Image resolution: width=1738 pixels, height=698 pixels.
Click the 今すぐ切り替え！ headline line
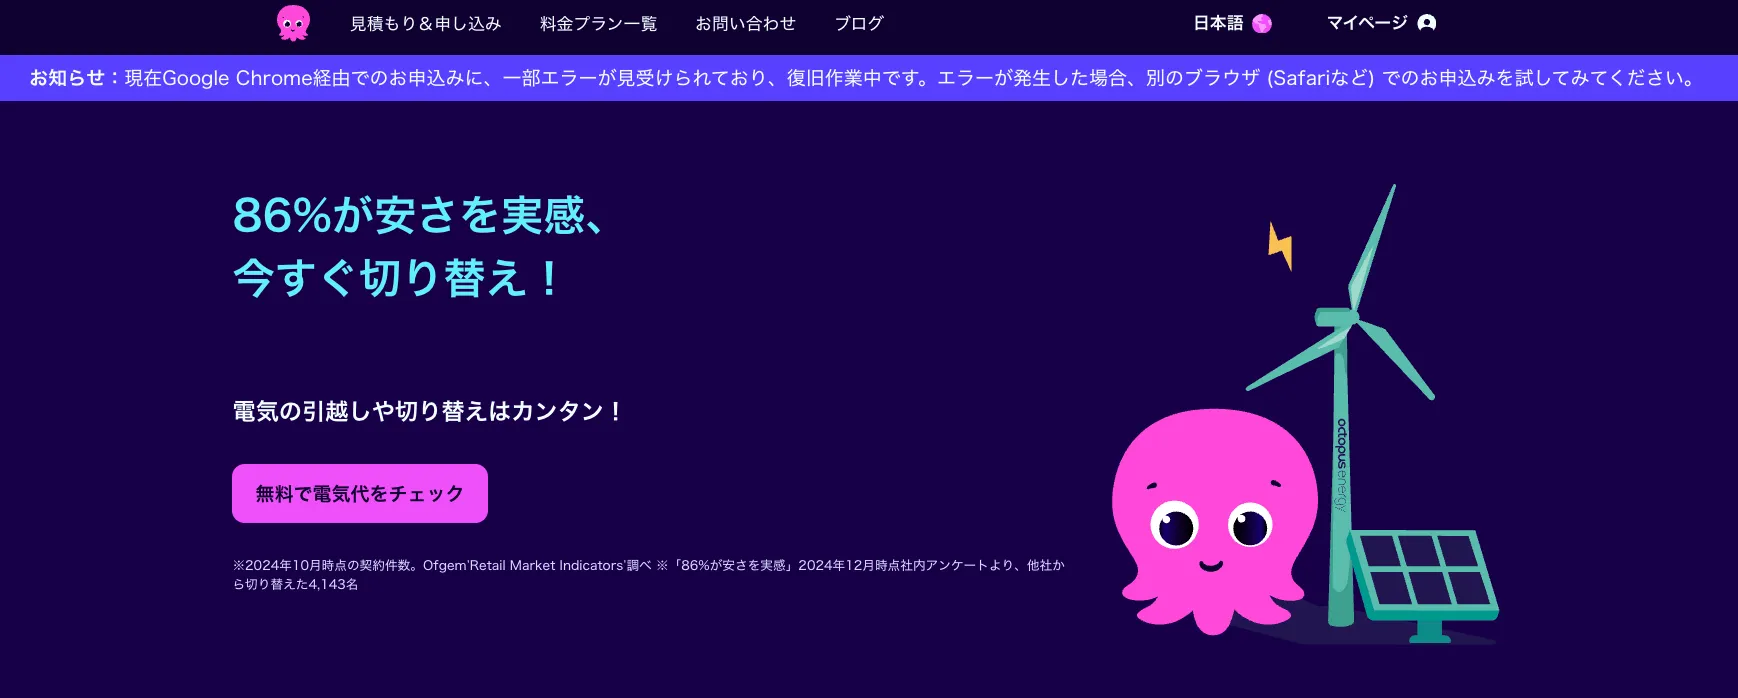coord(396,277)
